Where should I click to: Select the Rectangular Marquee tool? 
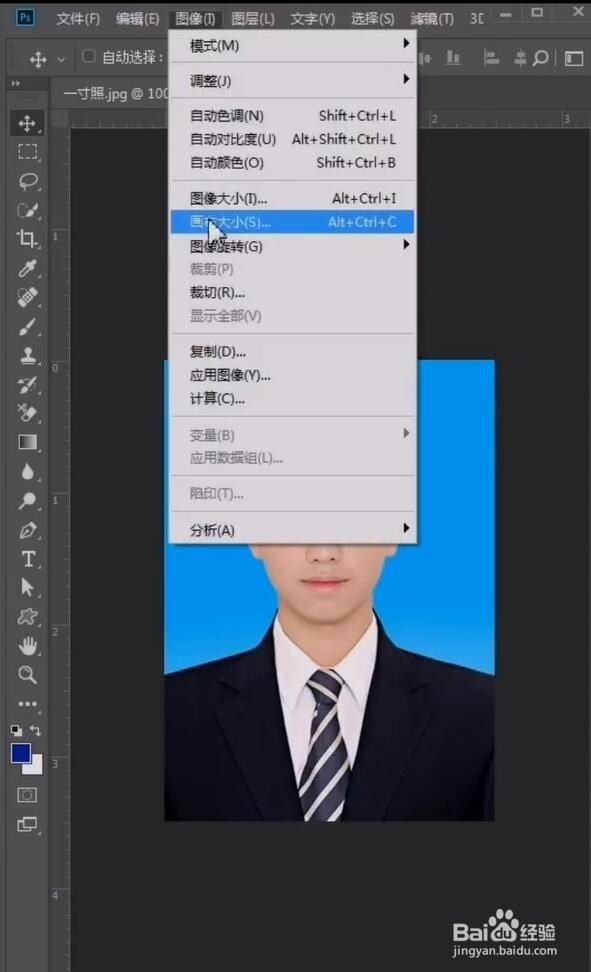pos(27,152)
